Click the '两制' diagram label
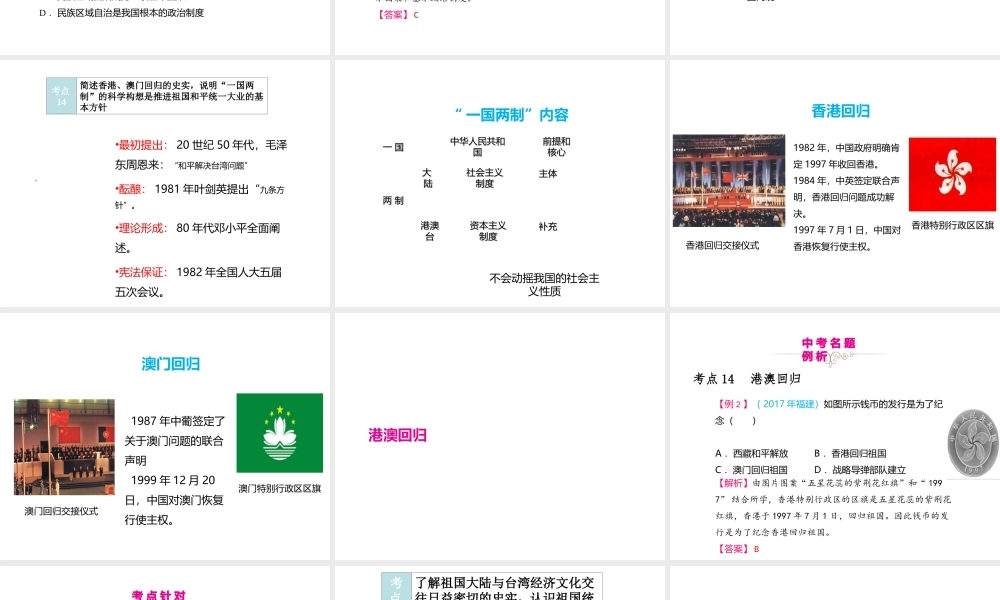1000x600 pixels. [393, 201]
